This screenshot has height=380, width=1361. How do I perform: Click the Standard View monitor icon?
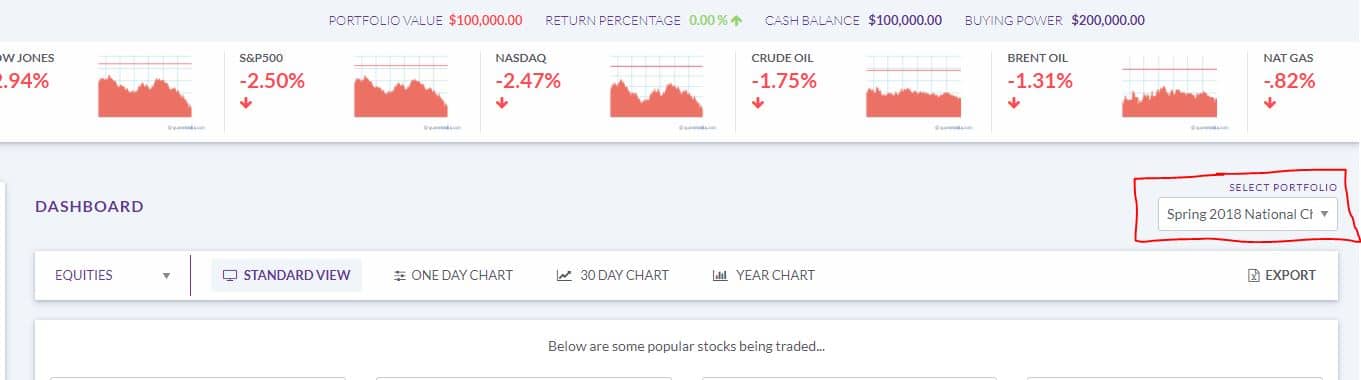click(x=229, y=275)
